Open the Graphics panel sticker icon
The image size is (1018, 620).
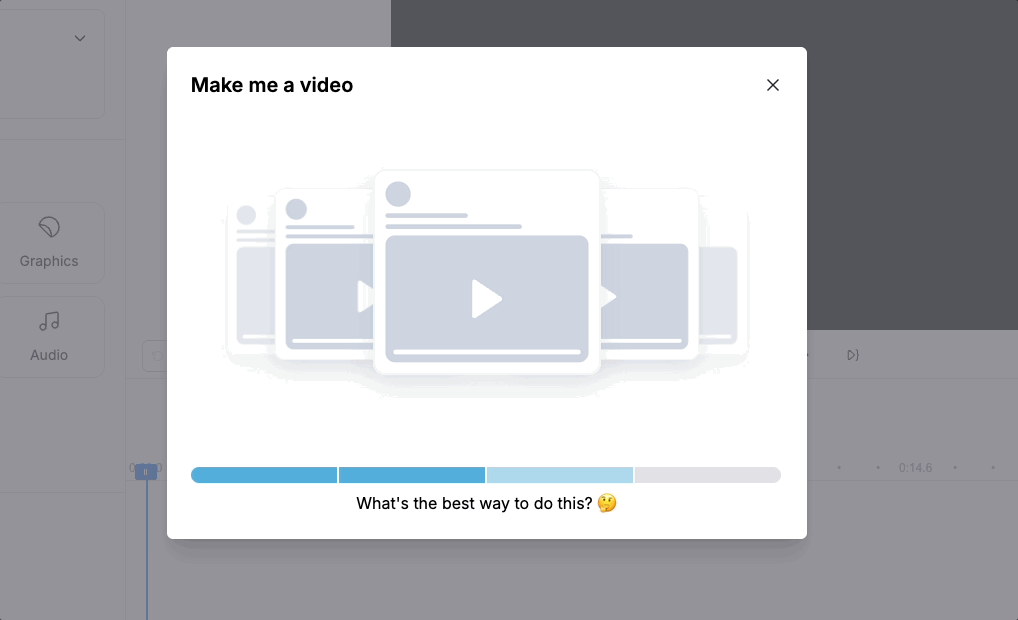point(49,227)
